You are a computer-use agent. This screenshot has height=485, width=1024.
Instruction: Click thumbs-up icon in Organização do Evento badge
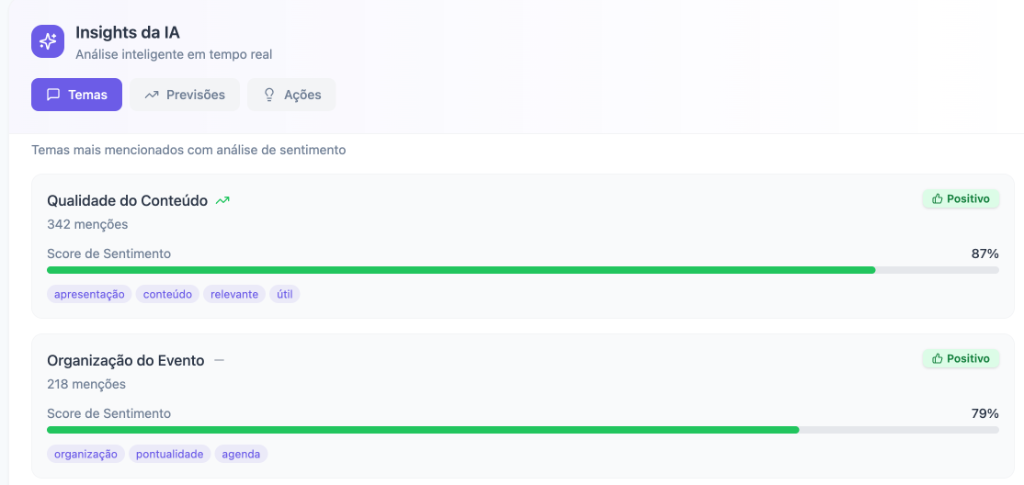click(x=937, y=358)
